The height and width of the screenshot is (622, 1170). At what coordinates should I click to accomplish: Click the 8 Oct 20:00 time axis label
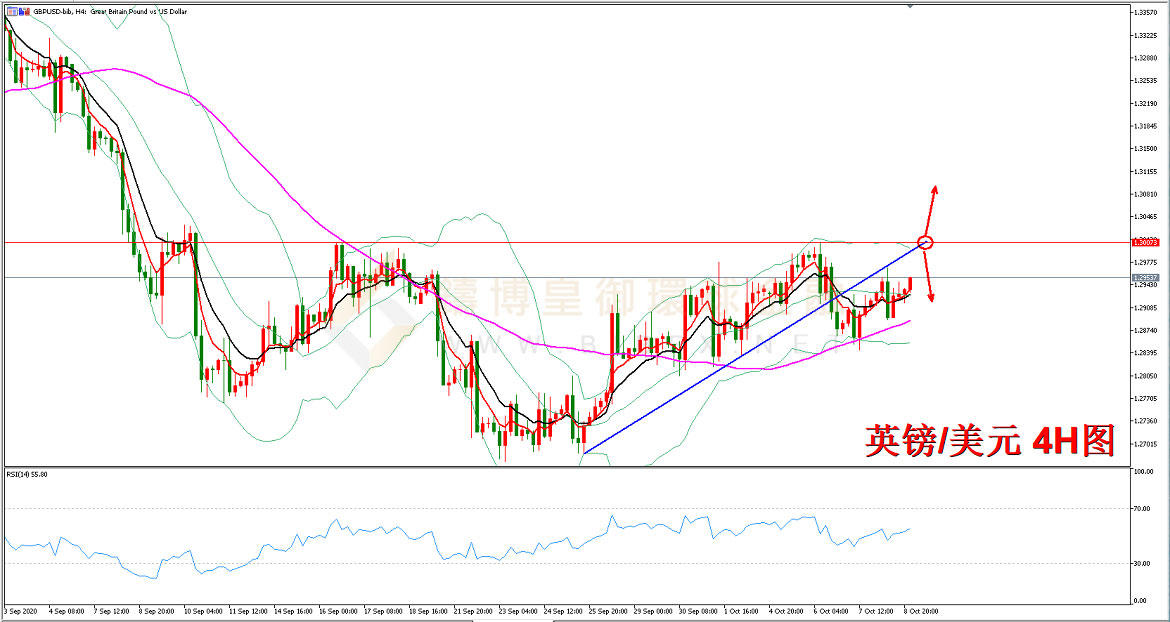pos(920,609)
